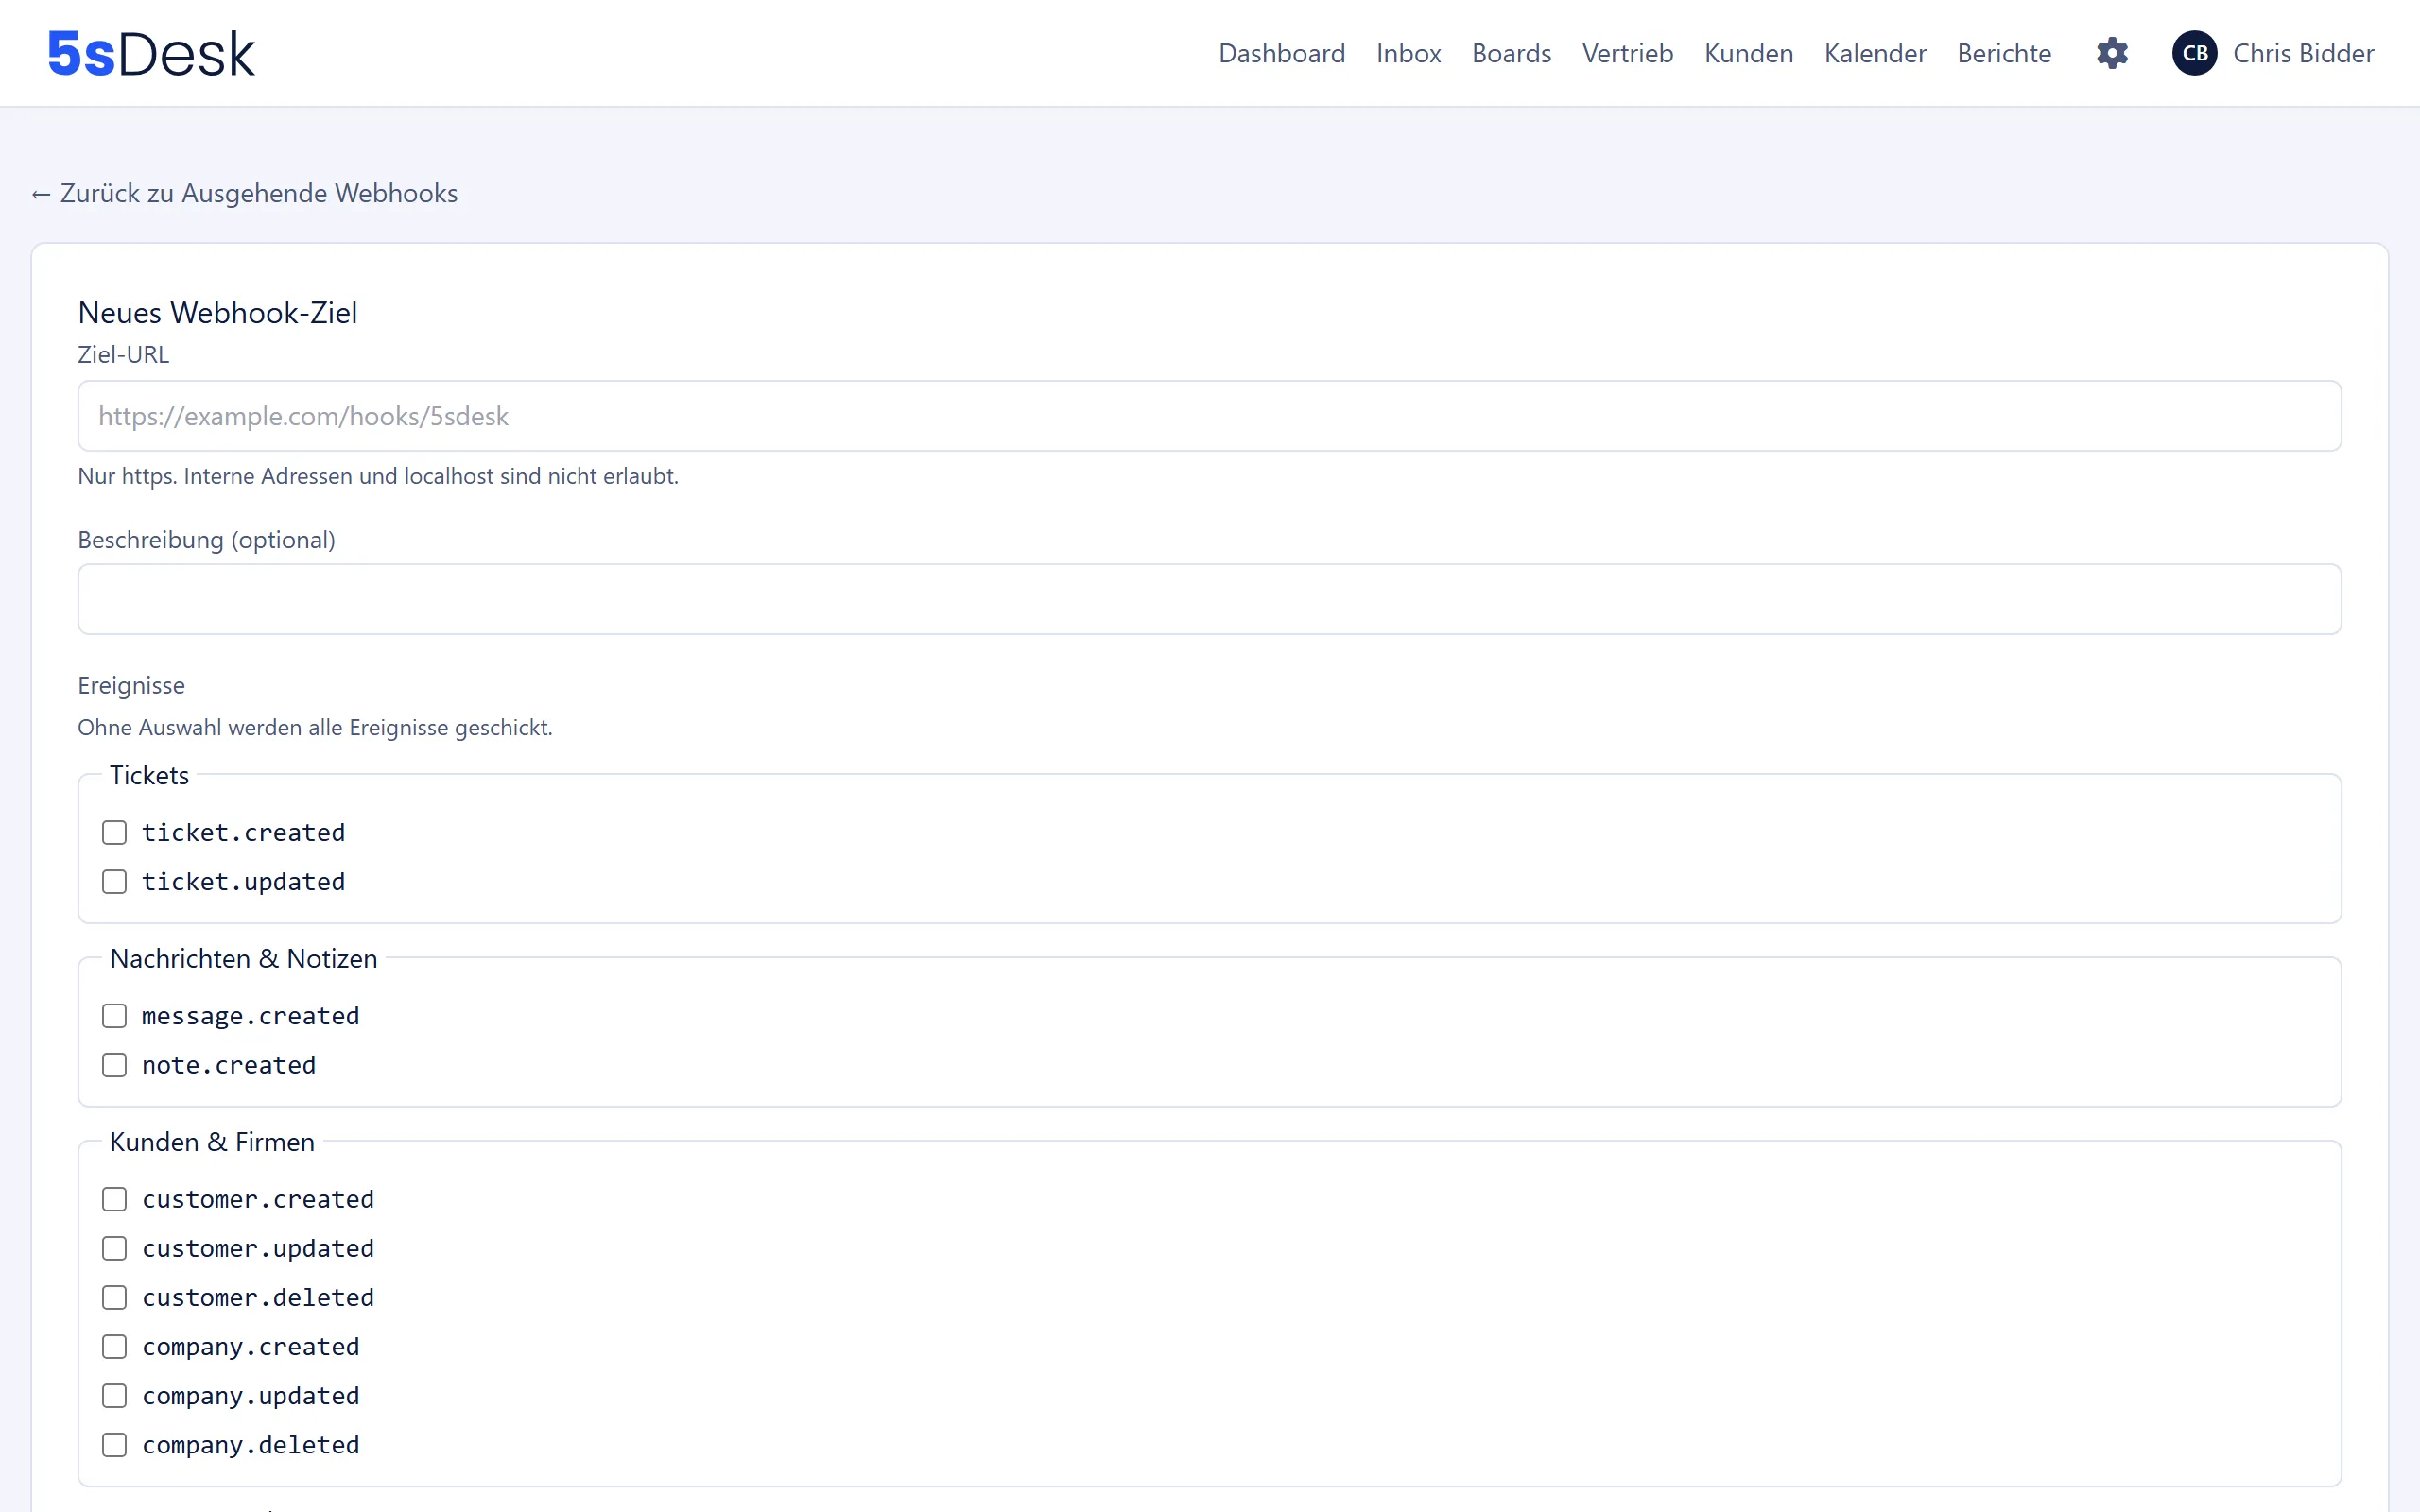Open Chris Bidder user name menu

point(2303,53)
